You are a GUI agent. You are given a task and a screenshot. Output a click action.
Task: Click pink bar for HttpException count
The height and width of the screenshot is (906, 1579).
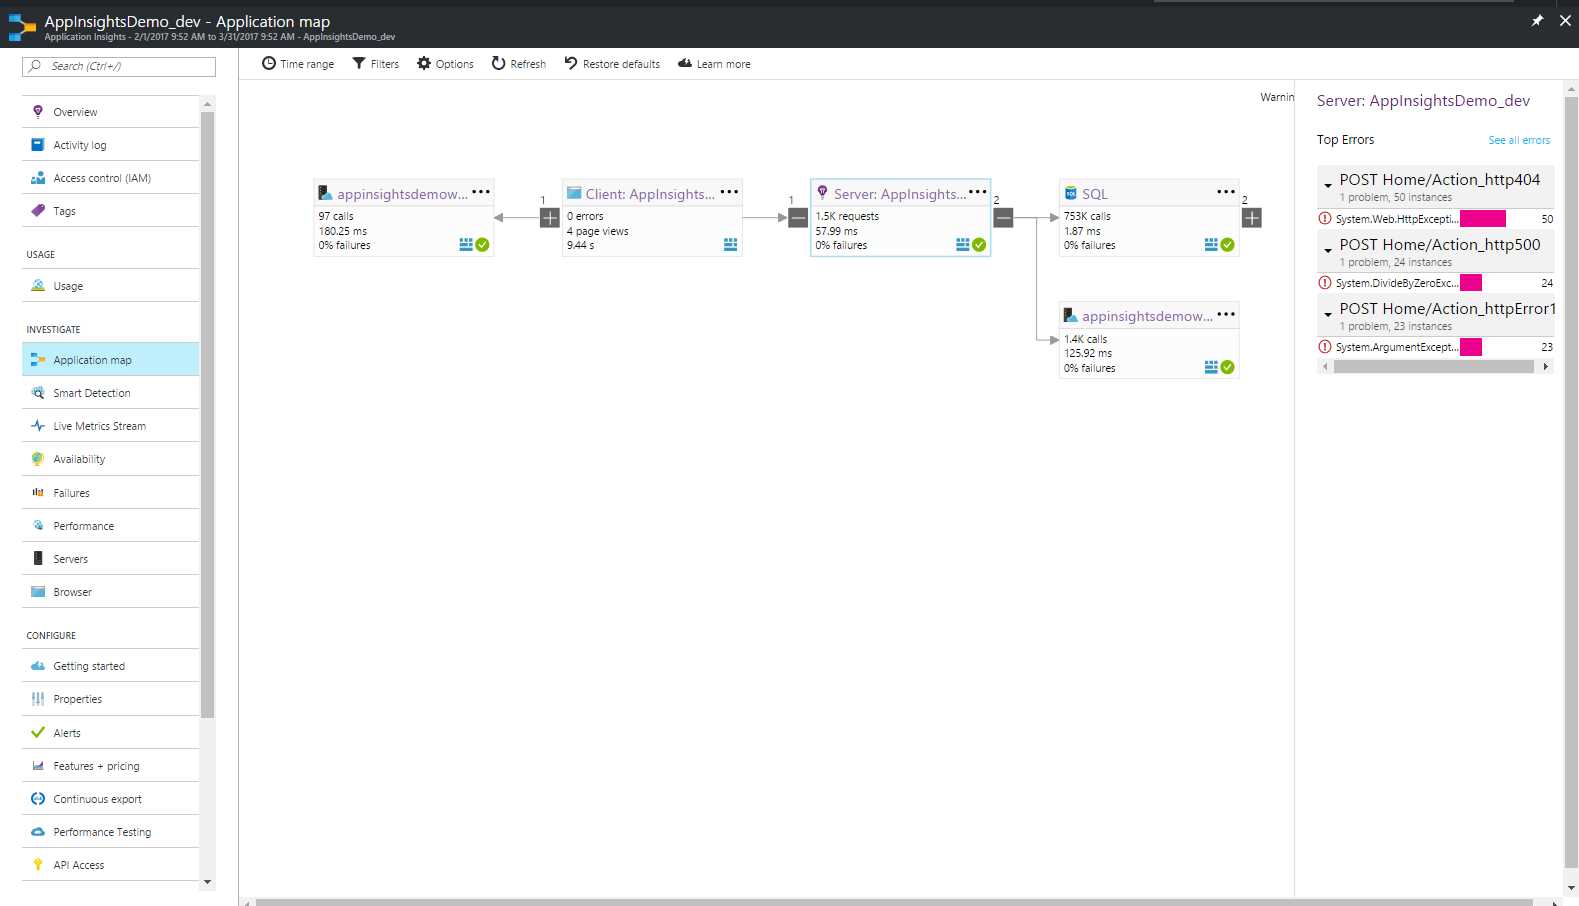pyautogui.click(x=1483, y=219)
